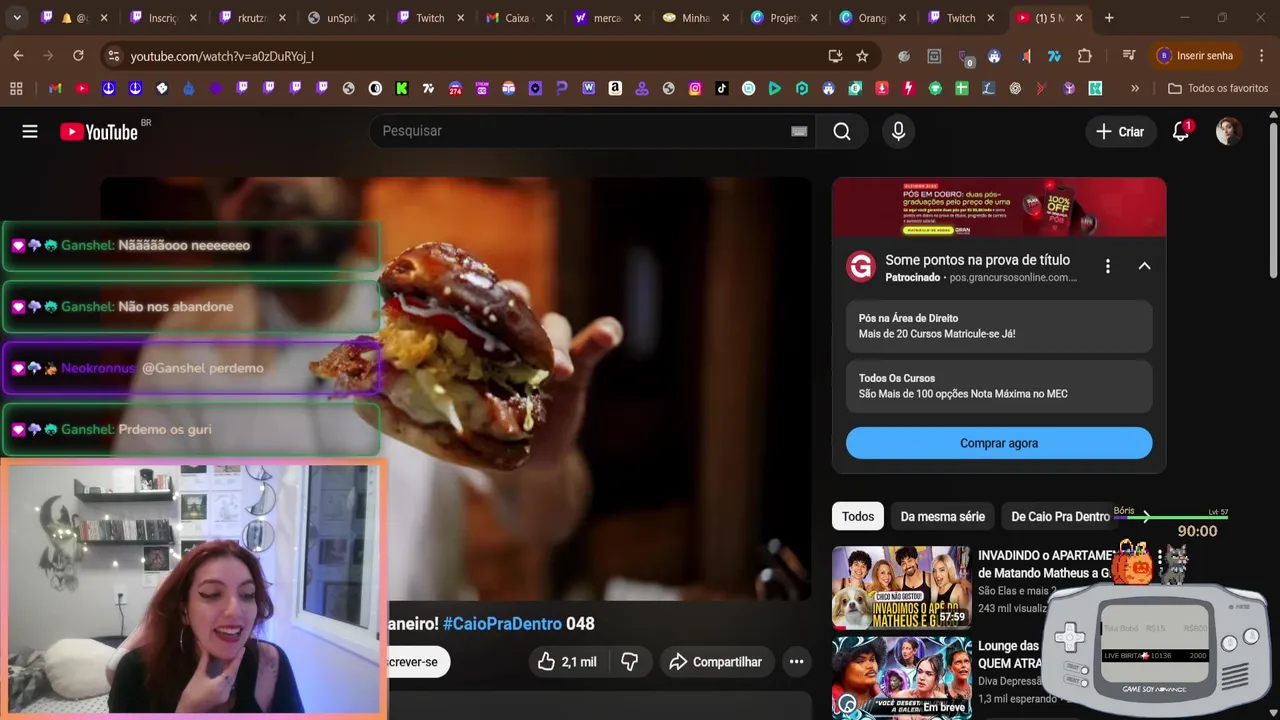
Task: Open the tab search dropdown arrow
Action: [17, 18]
